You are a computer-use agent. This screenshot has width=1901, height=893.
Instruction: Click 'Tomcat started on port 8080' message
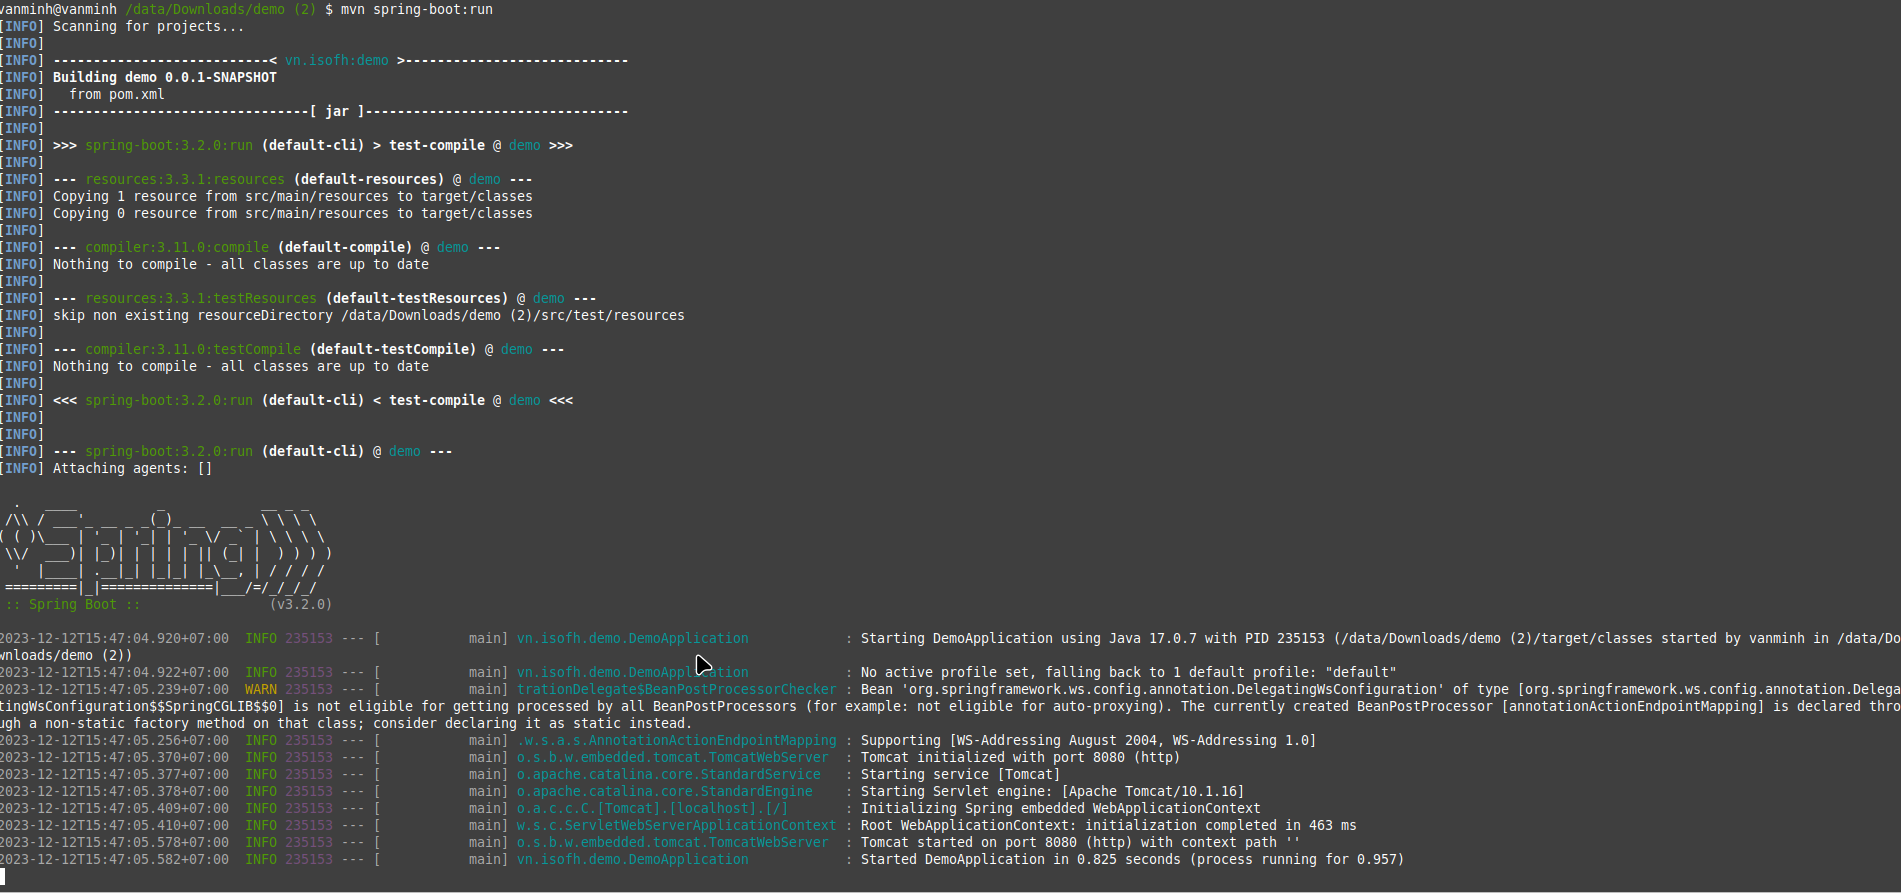point(1081,842)
